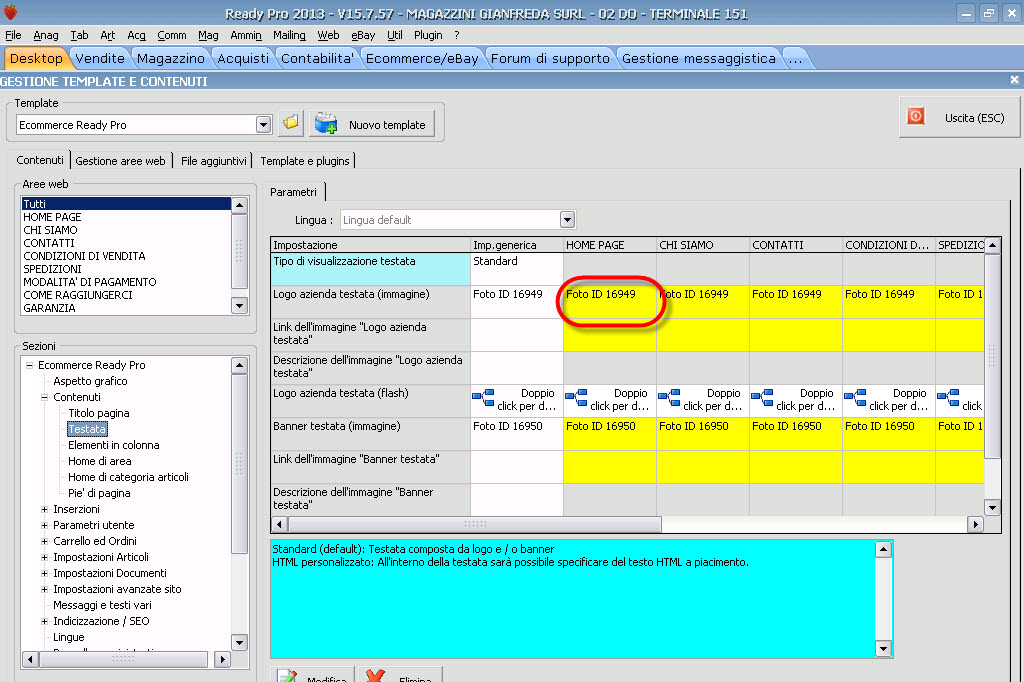The height and width of the screenshot is (682, 1024).
Task: Click Foto ID 16950 cell under CONTATTI
Action: 796,434
